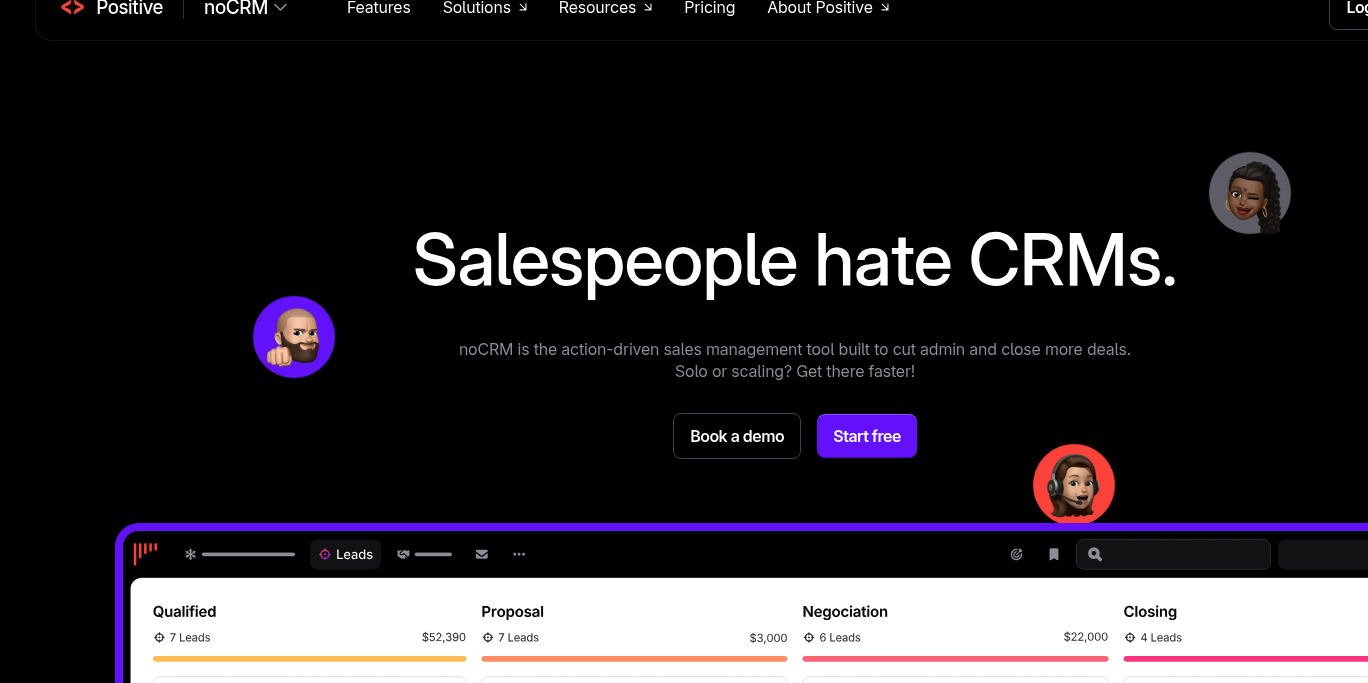Expand the Solutions menu
The width and height of the screenshot is (1368, 683).
(485, 8)
